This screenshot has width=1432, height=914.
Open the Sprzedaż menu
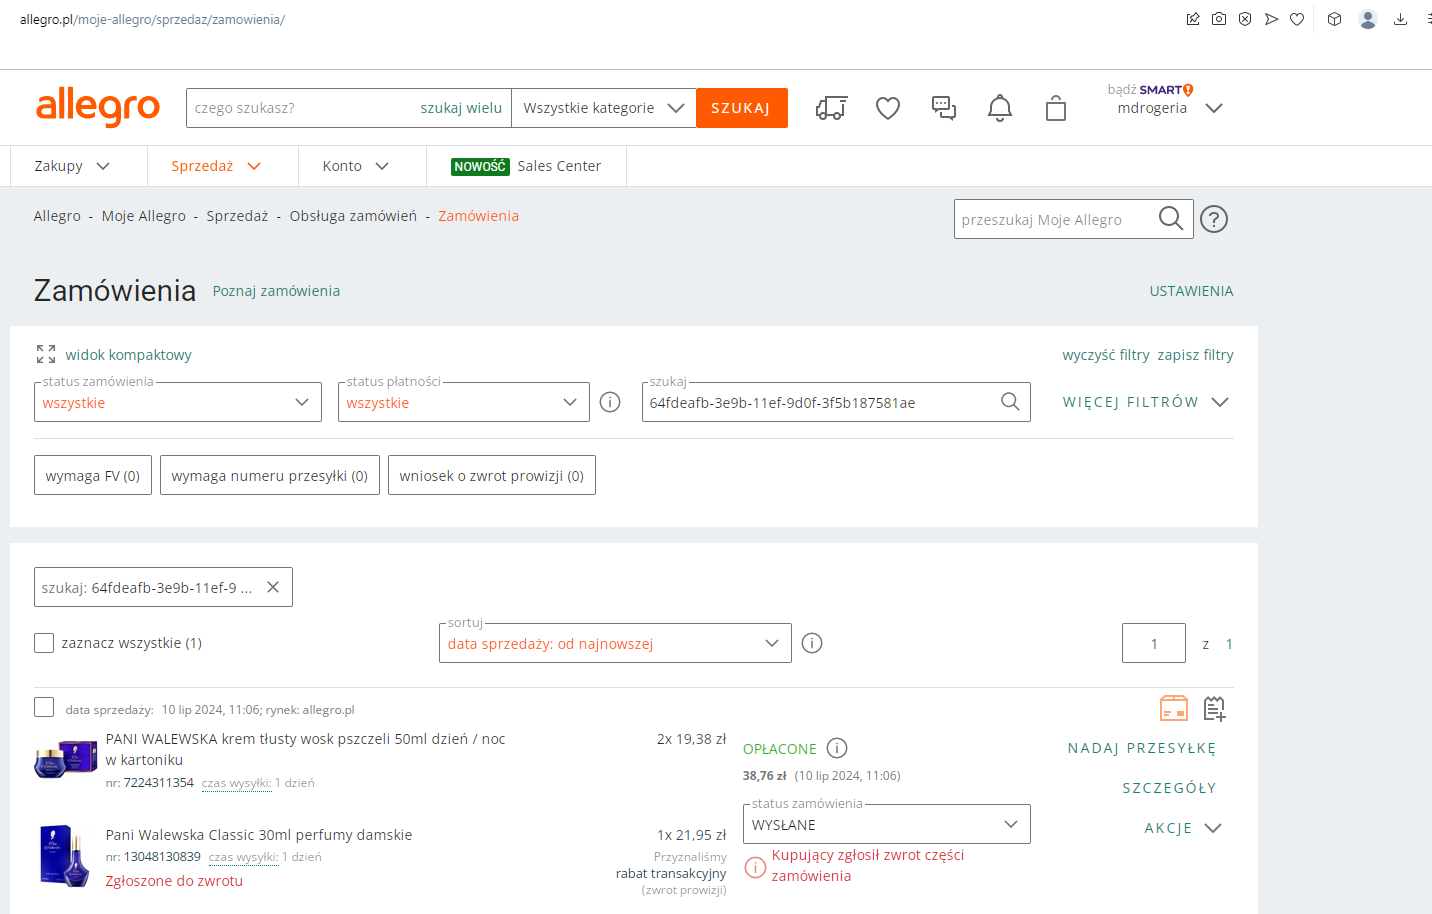215,166
